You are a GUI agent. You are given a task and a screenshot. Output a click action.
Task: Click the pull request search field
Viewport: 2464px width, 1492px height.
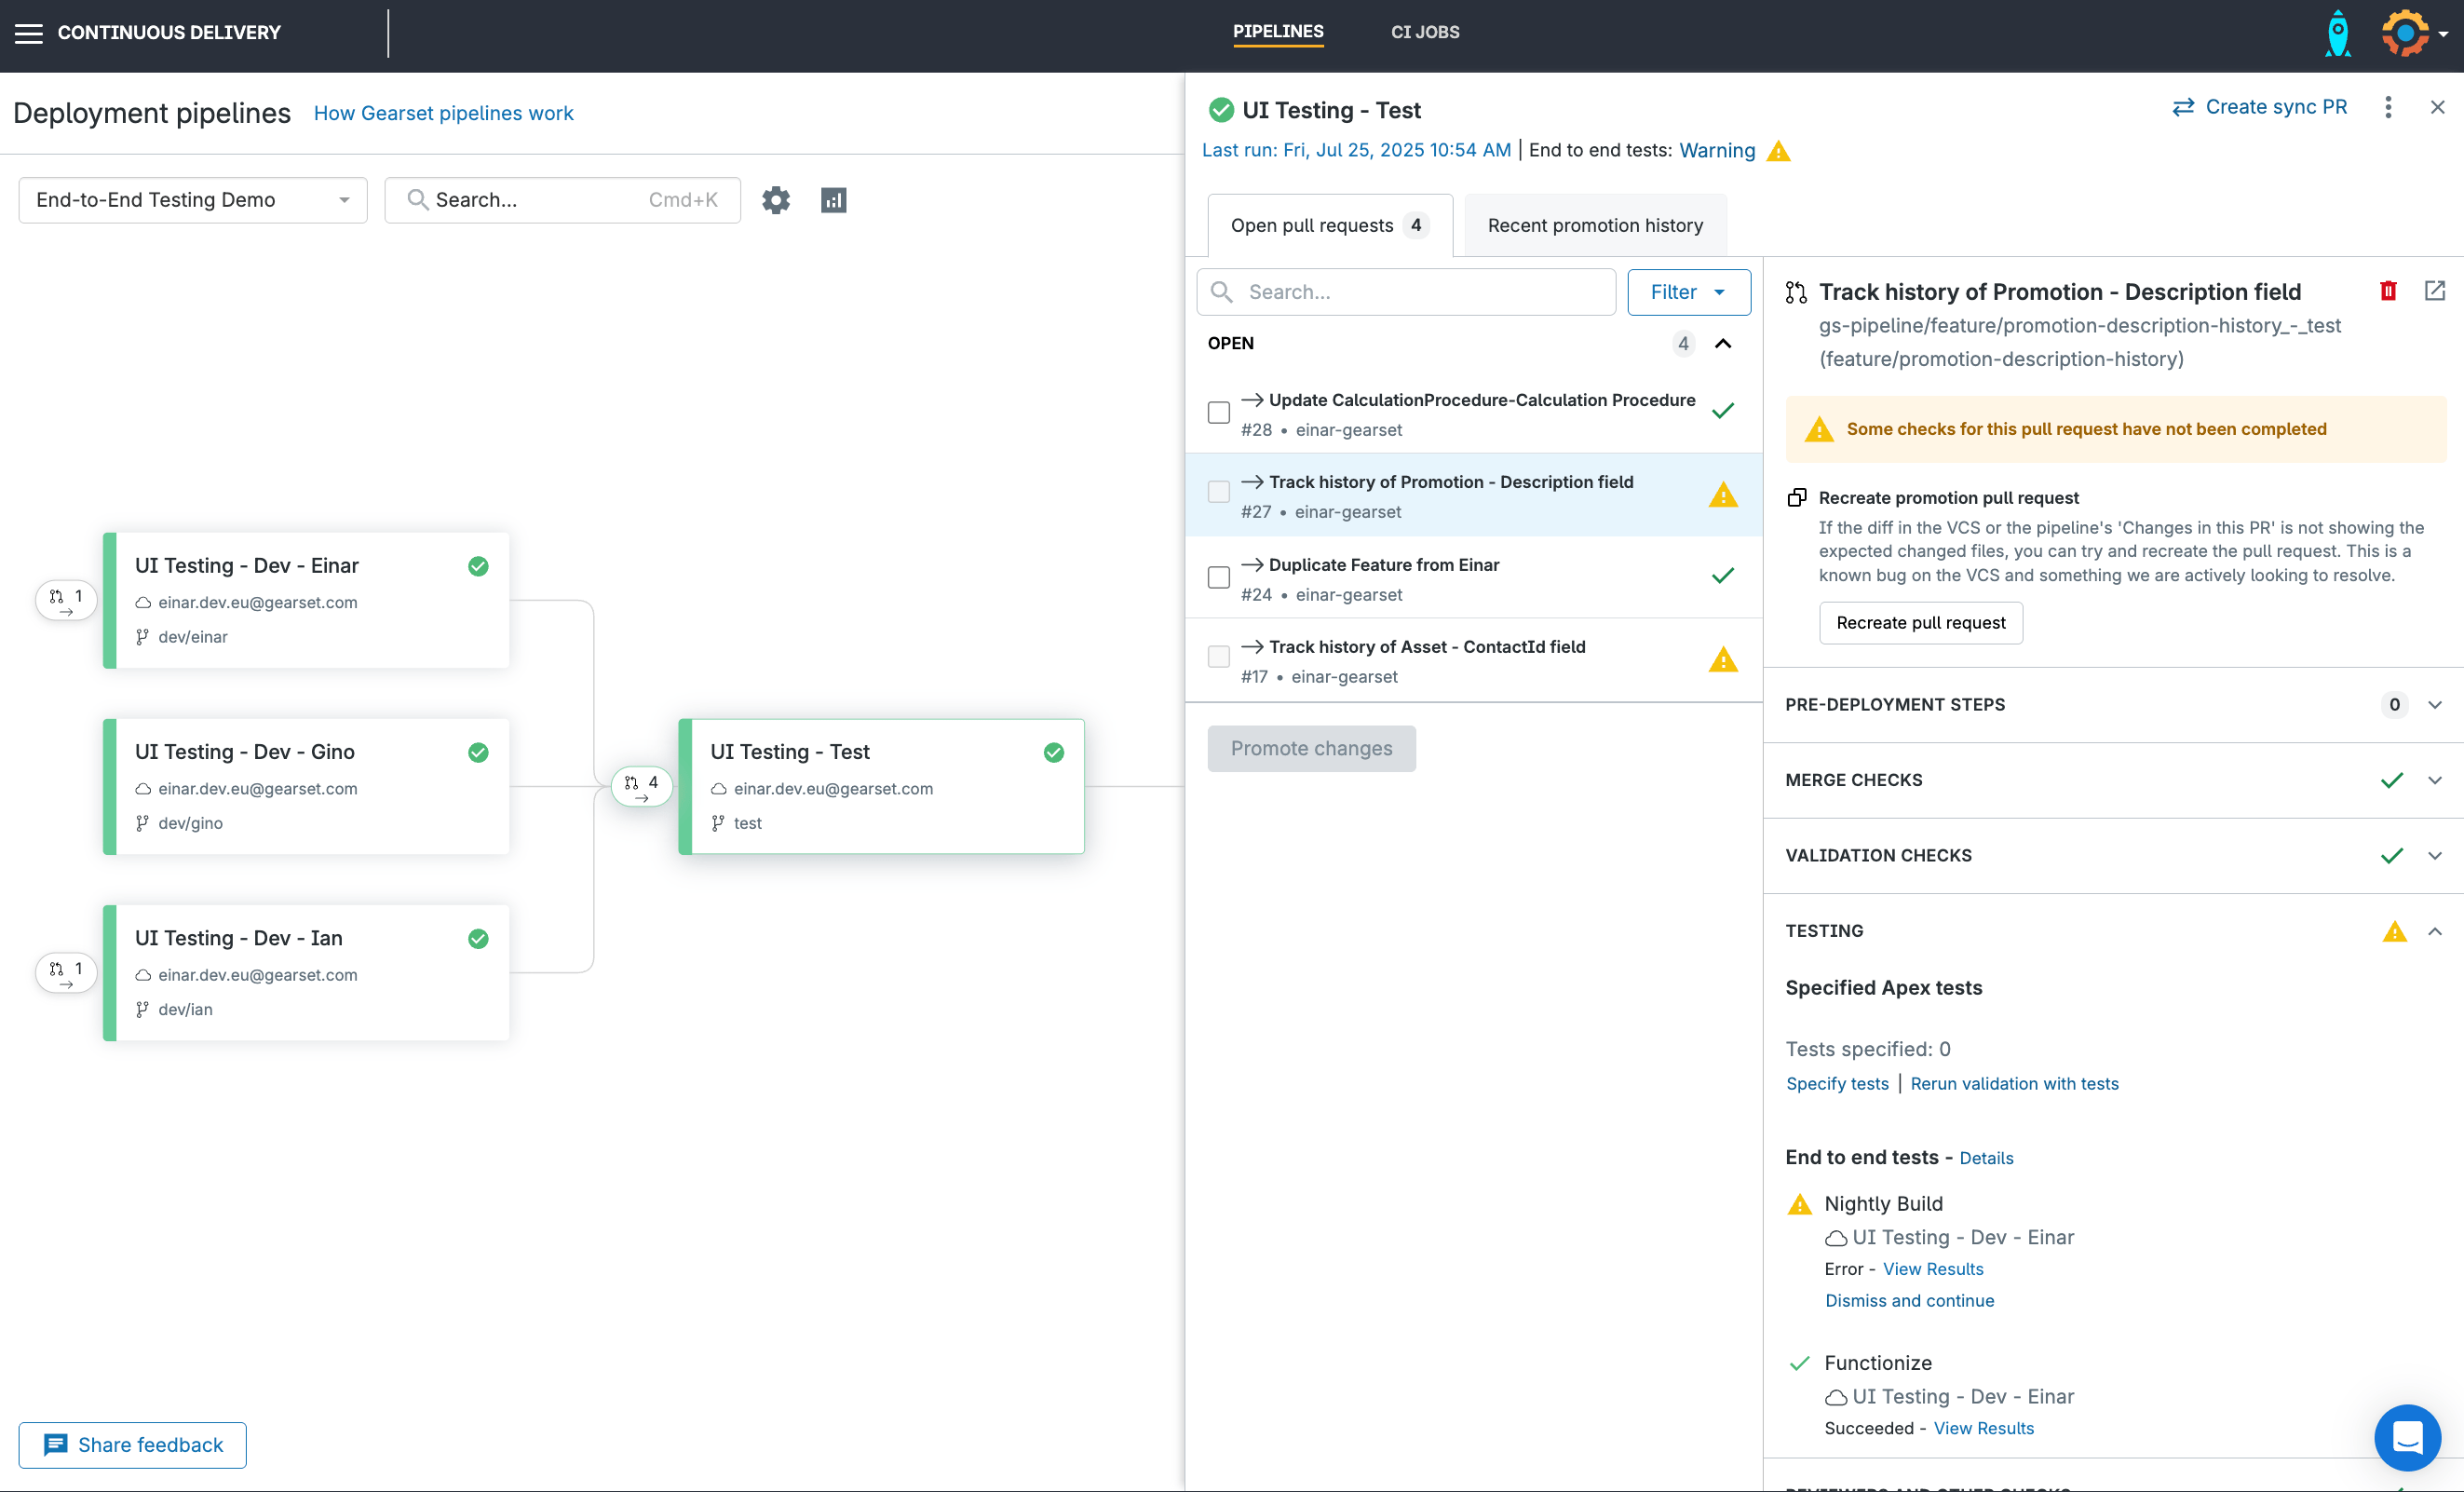point(1406,292)
